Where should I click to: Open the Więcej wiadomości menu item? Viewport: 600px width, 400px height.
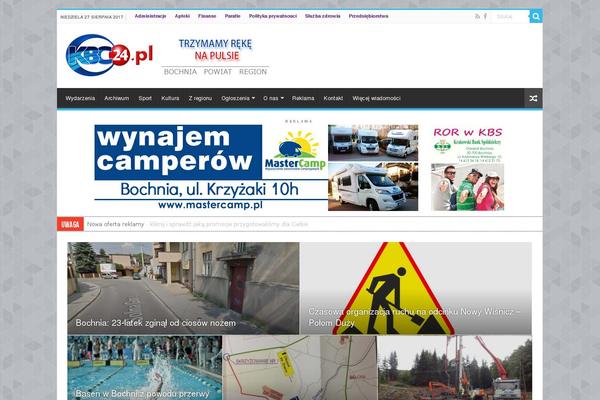pyautogui.click(x=376, y=98)
